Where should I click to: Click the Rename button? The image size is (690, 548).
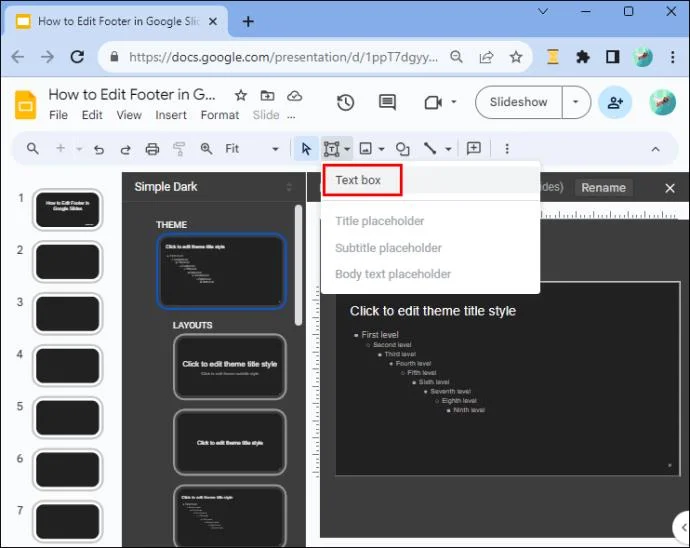(603, 188)
